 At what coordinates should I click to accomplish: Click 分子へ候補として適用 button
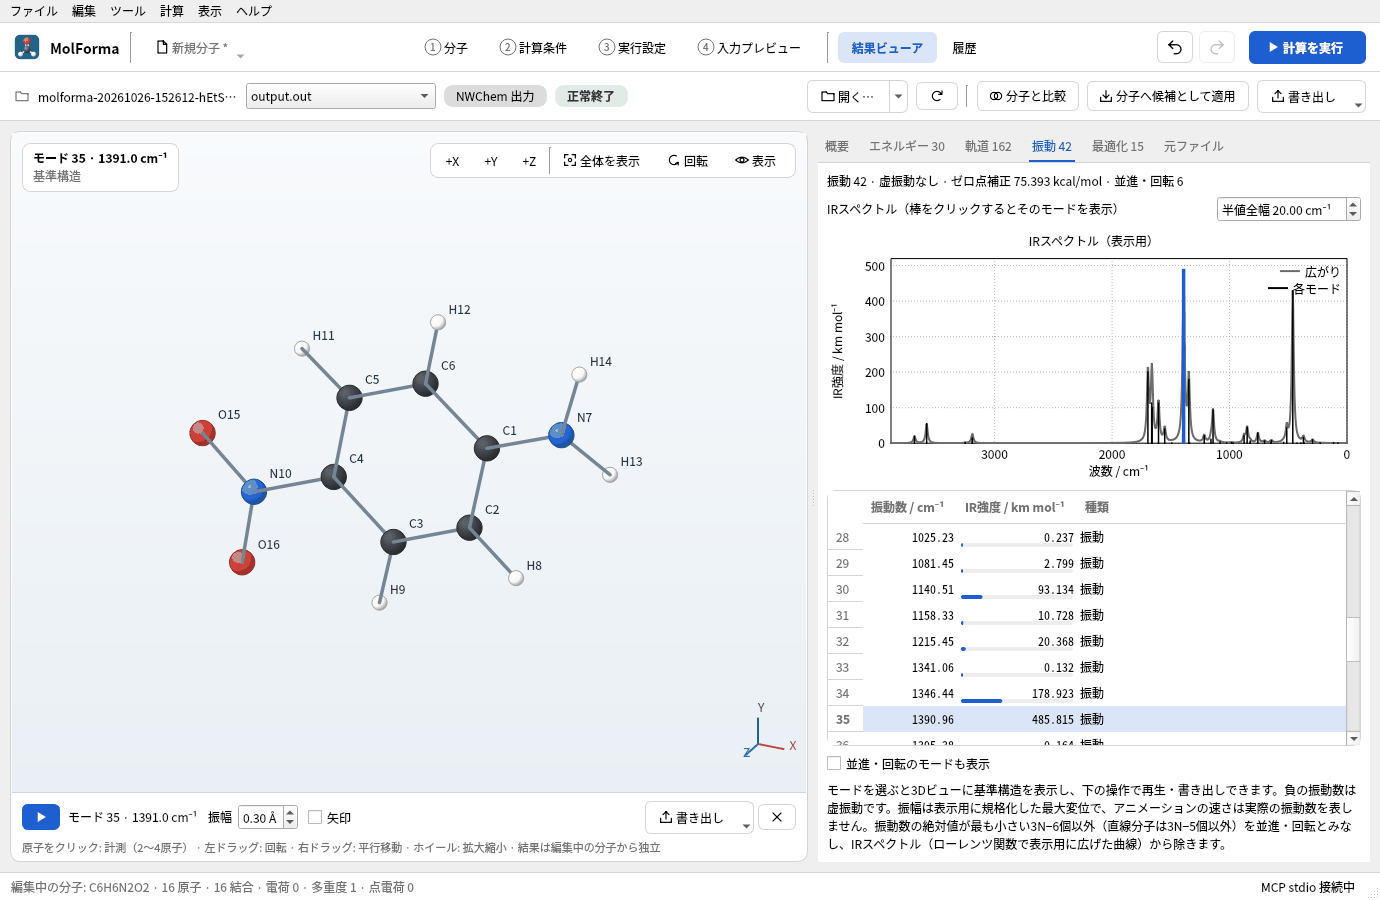1168,96
